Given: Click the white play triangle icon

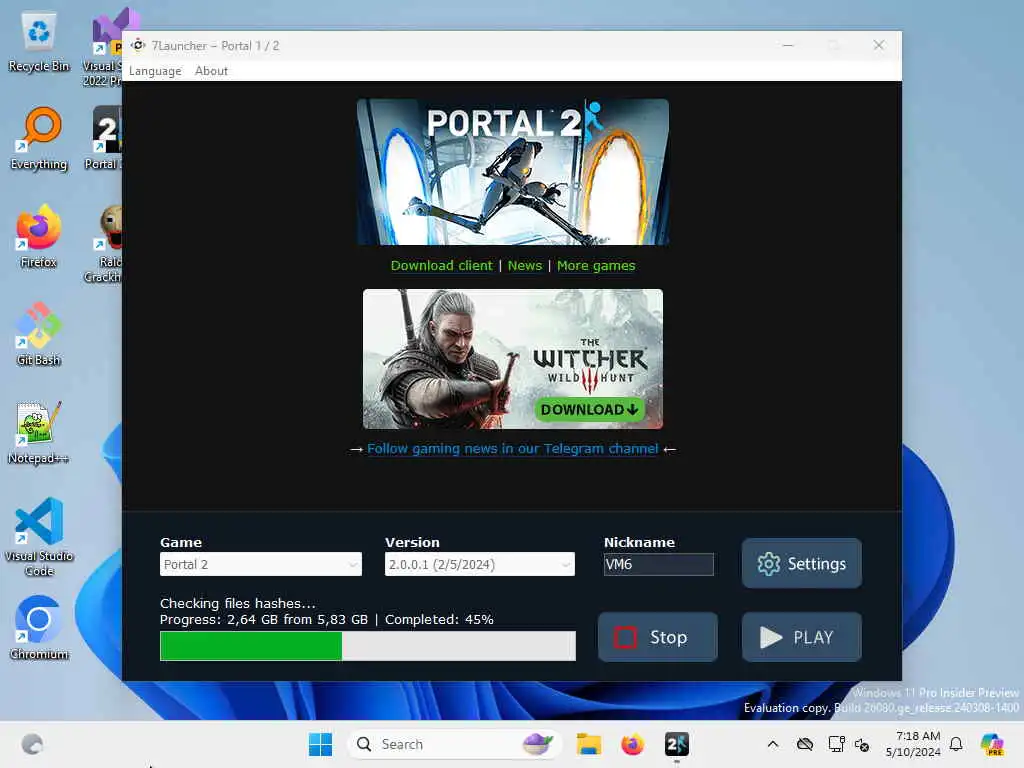Looking at the screenshot, I should [x=771, y=637].
